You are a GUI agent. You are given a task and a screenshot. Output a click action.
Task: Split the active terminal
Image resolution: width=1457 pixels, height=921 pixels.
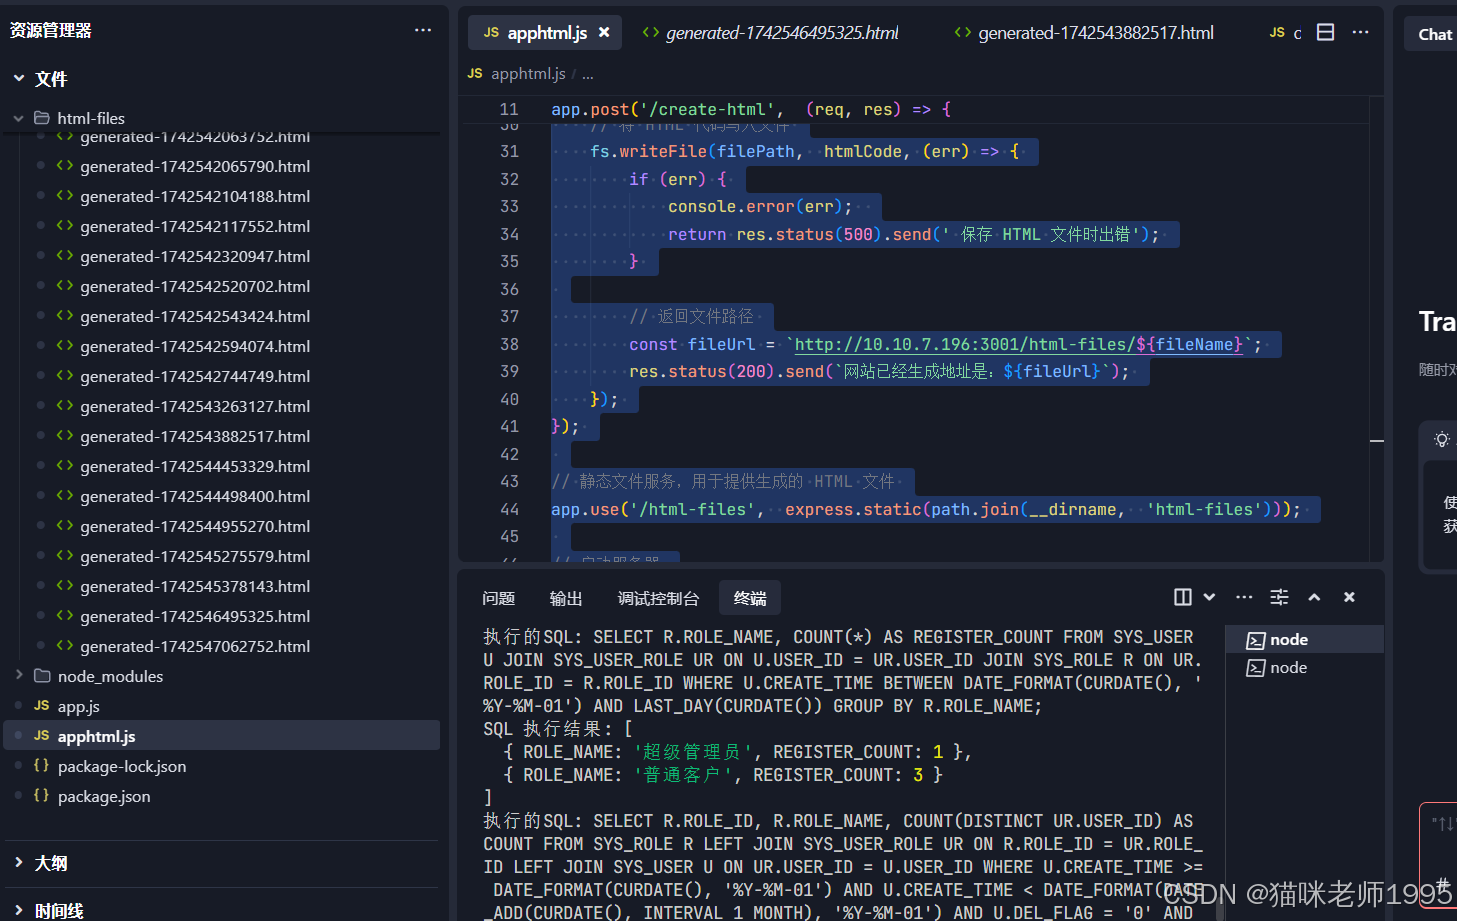point(1181,597)
